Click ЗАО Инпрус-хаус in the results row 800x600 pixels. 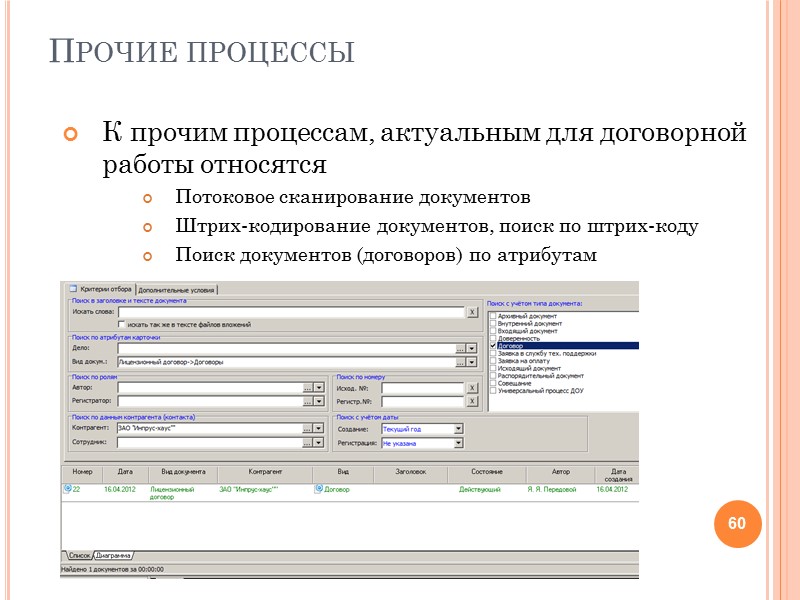[246, 489]
